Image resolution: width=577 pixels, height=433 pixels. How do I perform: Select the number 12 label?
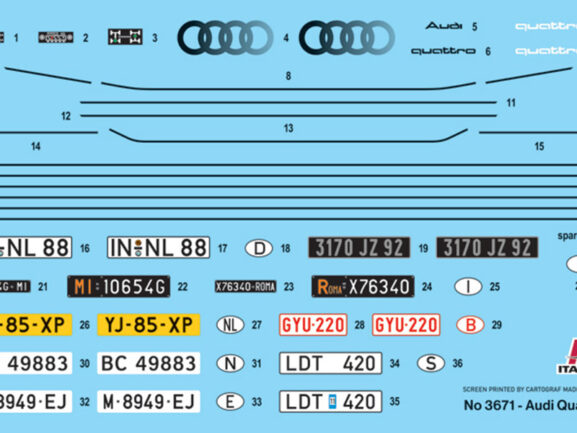pos(66,116)
